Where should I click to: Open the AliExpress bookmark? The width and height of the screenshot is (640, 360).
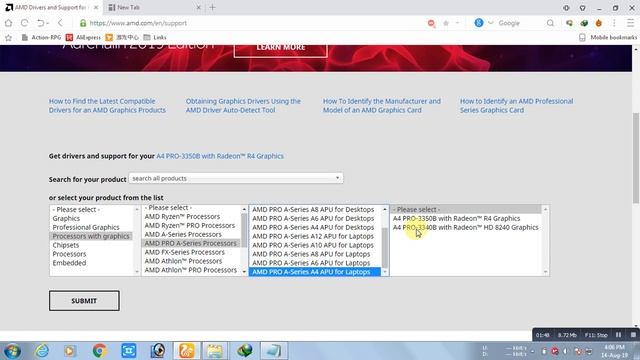tap(83, 37)
